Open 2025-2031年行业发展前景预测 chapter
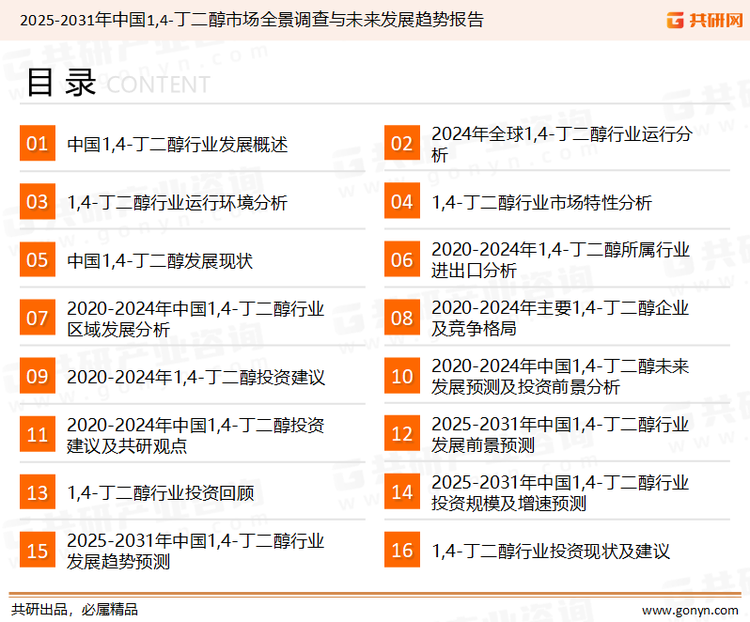 tap(560, 434)
